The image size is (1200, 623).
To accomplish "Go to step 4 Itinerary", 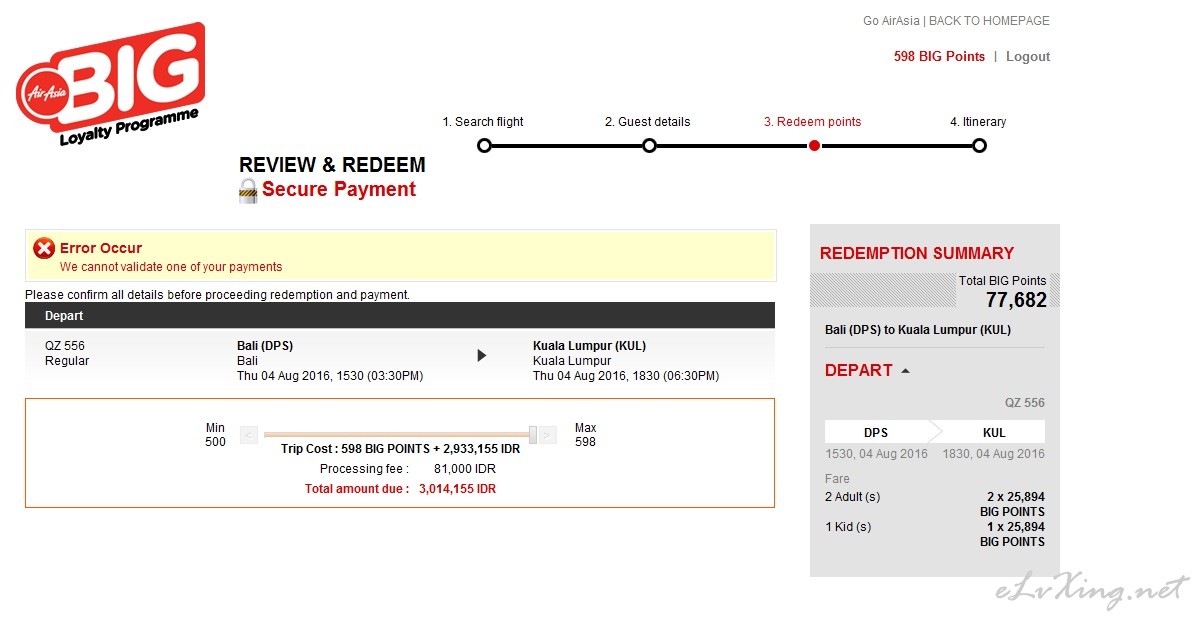I will coord(978,122).
